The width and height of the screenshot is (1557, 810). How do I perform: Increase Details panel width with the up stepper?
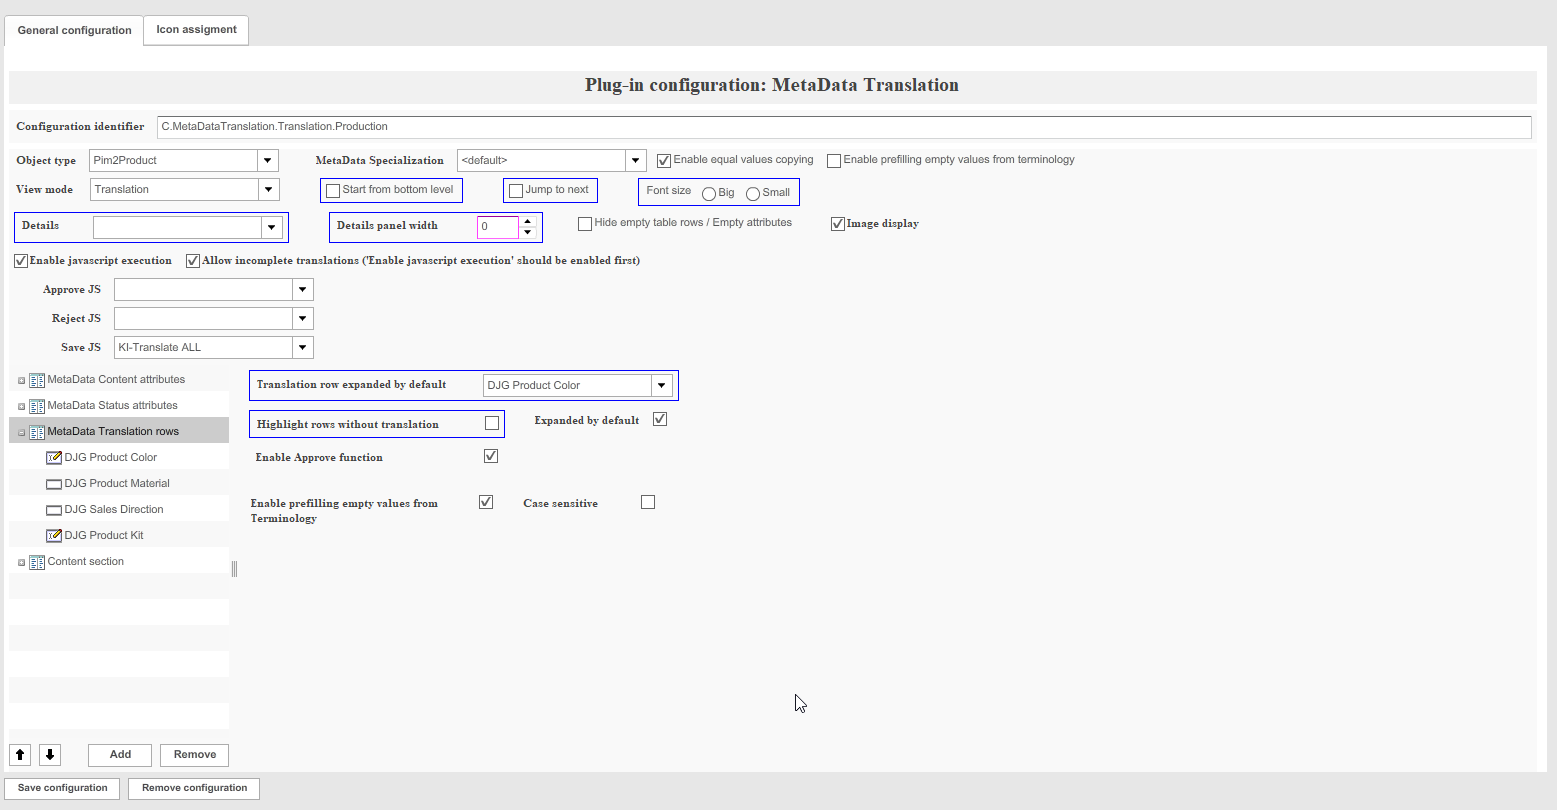point(527,222)
